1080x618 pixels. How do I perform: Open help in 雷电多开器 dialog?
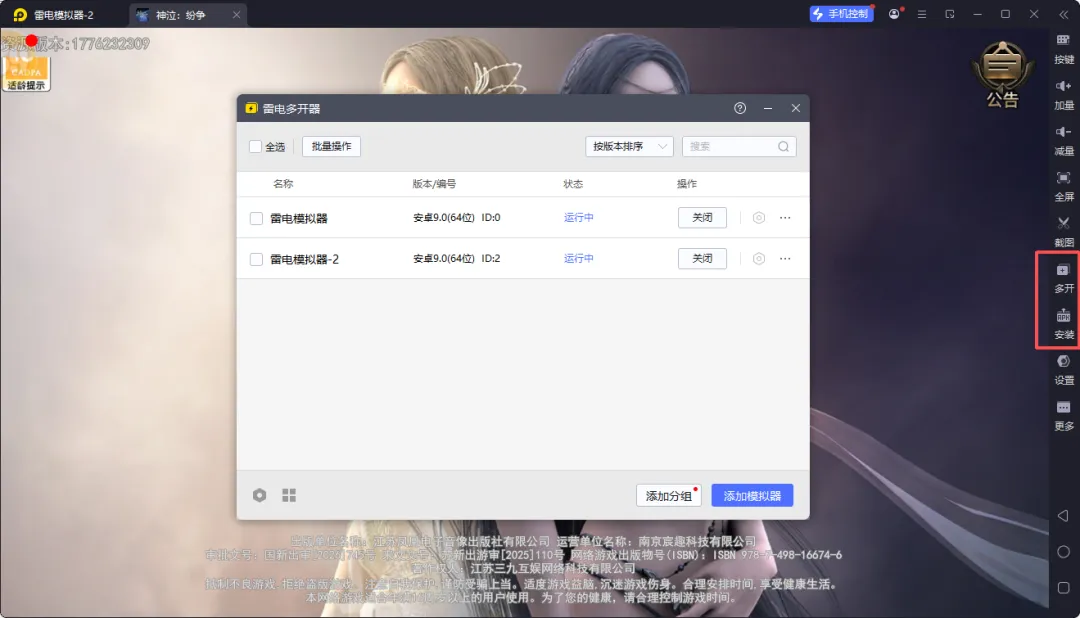pos(740,108)
